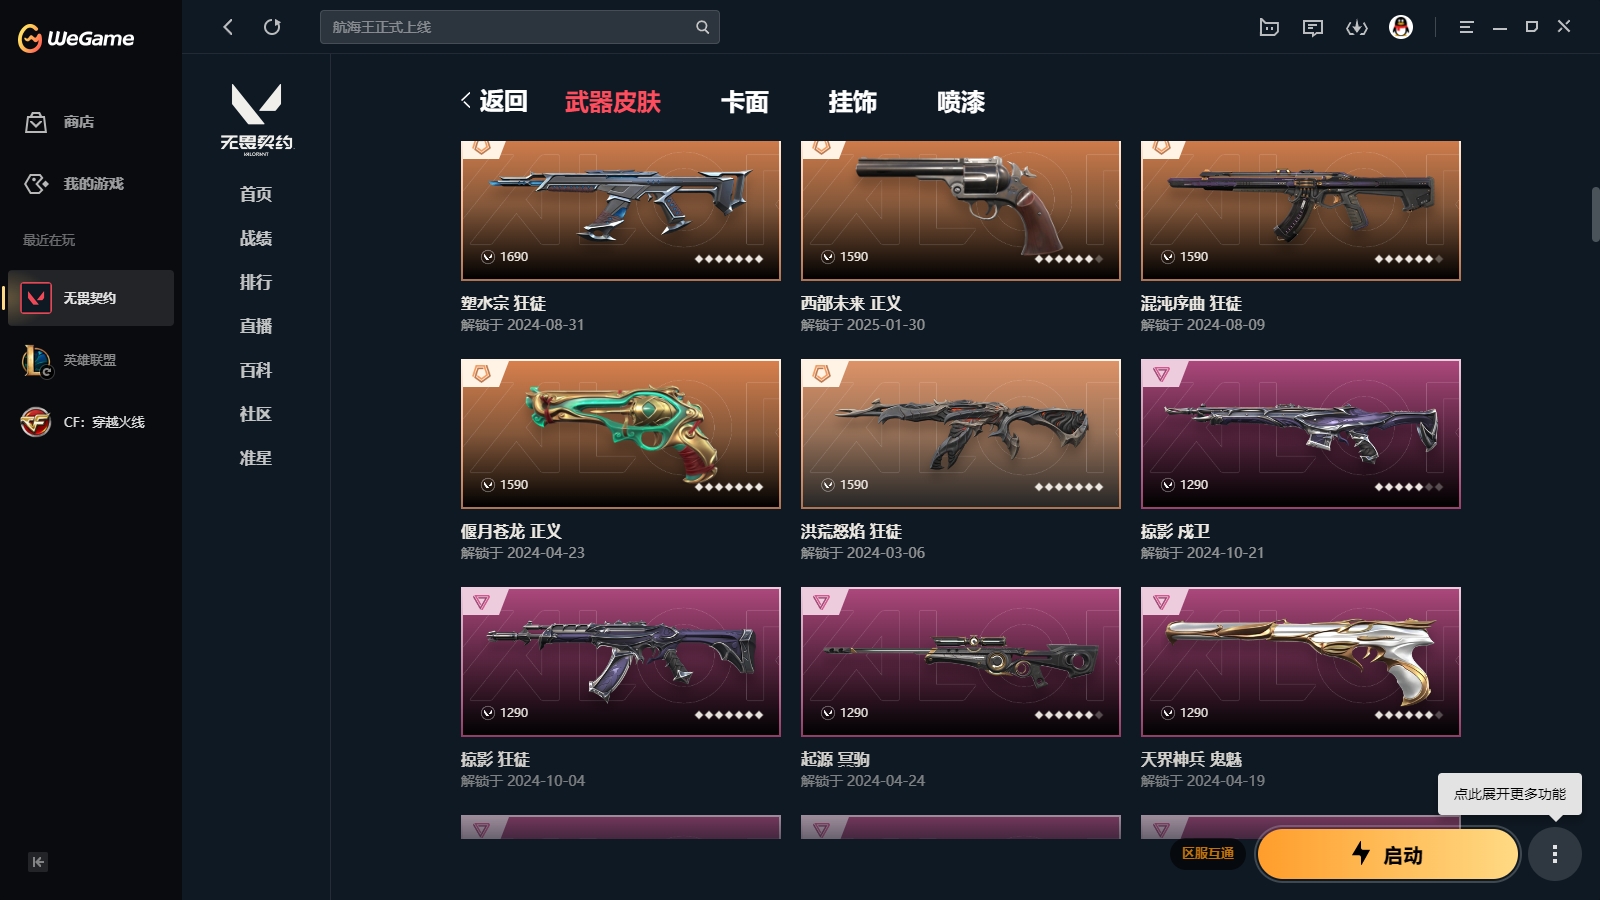Click the back navigation arrow in top bar

[x=228, y=27]
